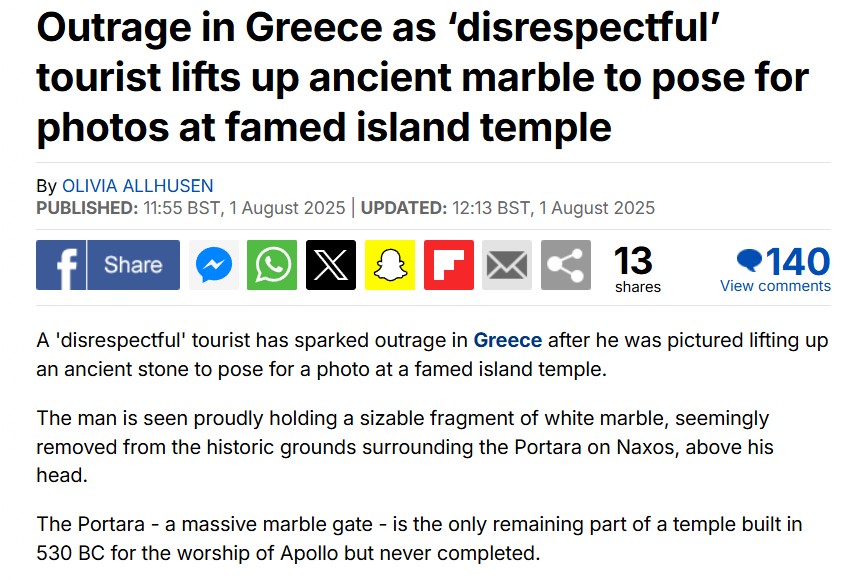Image resolution: width=843 pixels, height=580 pixels.
Task: Share to Flipboard with red icon
Action: pos(449,265)
